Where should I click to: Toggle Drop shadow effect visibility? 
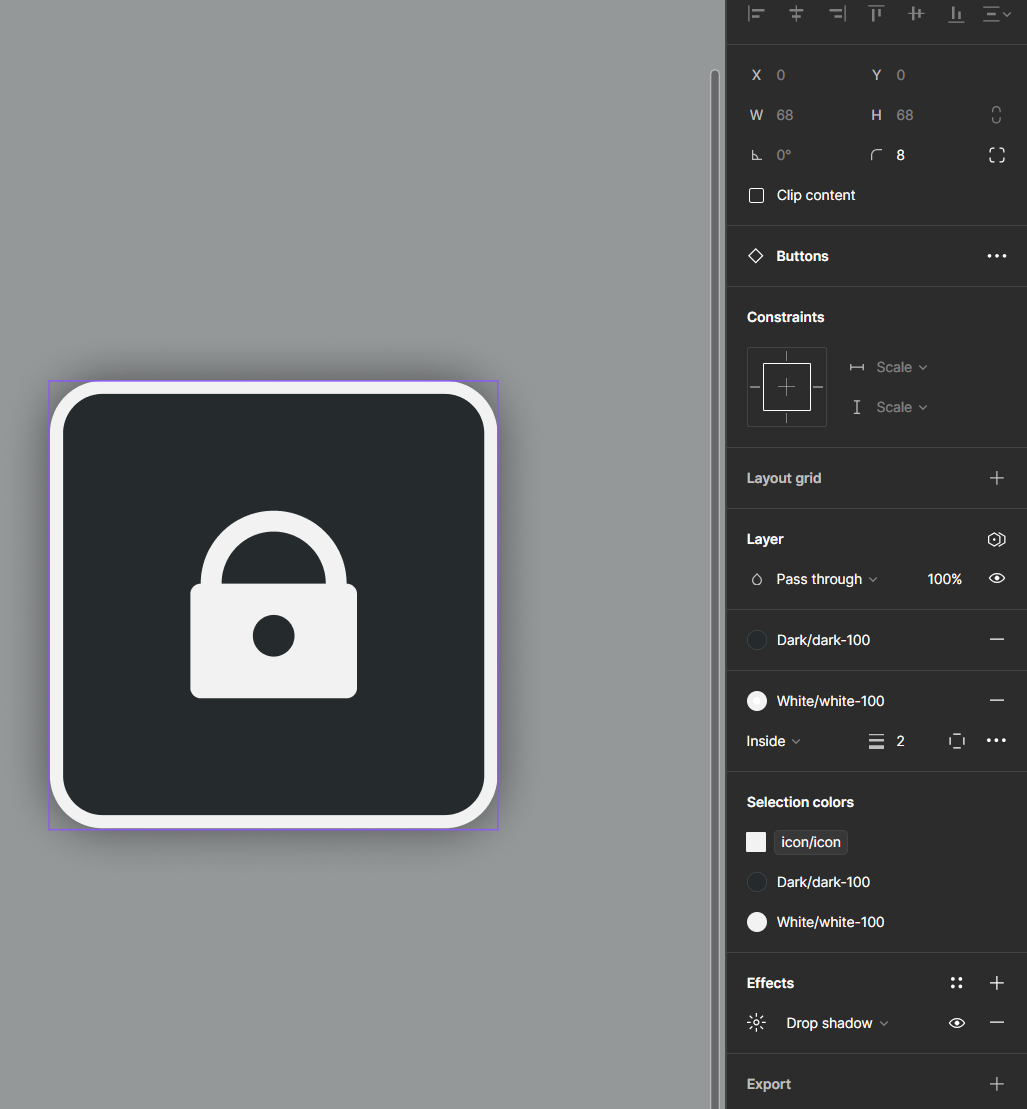tap(957, 1023)
